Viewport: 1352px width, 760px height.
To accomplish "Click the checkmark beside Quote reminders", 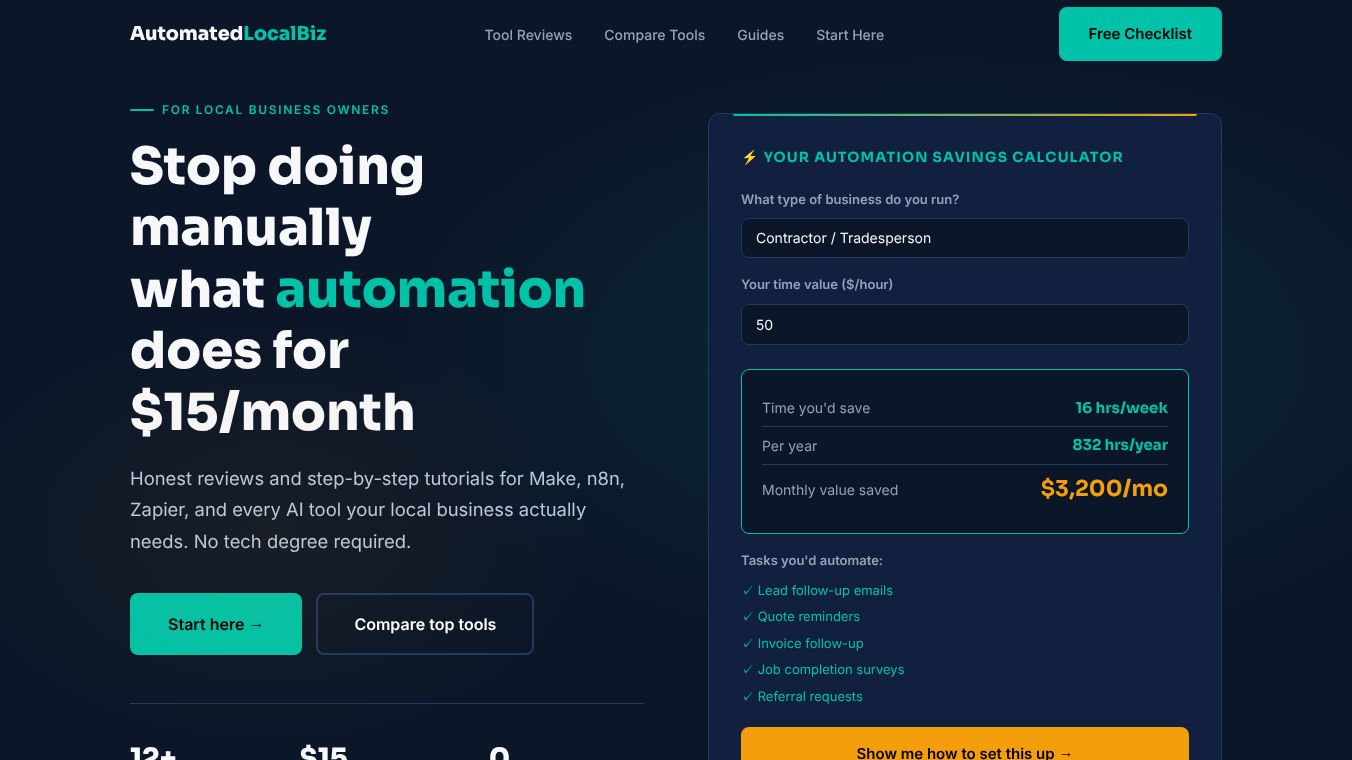I will click(x=747, y=617).
